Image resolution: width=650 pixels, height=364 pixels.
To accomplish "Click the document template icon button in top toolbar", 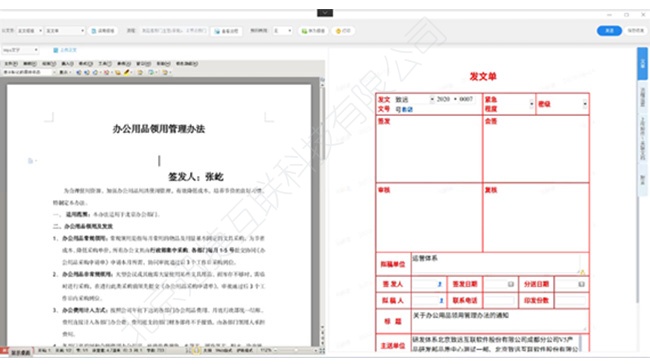I will coord(103,31).
